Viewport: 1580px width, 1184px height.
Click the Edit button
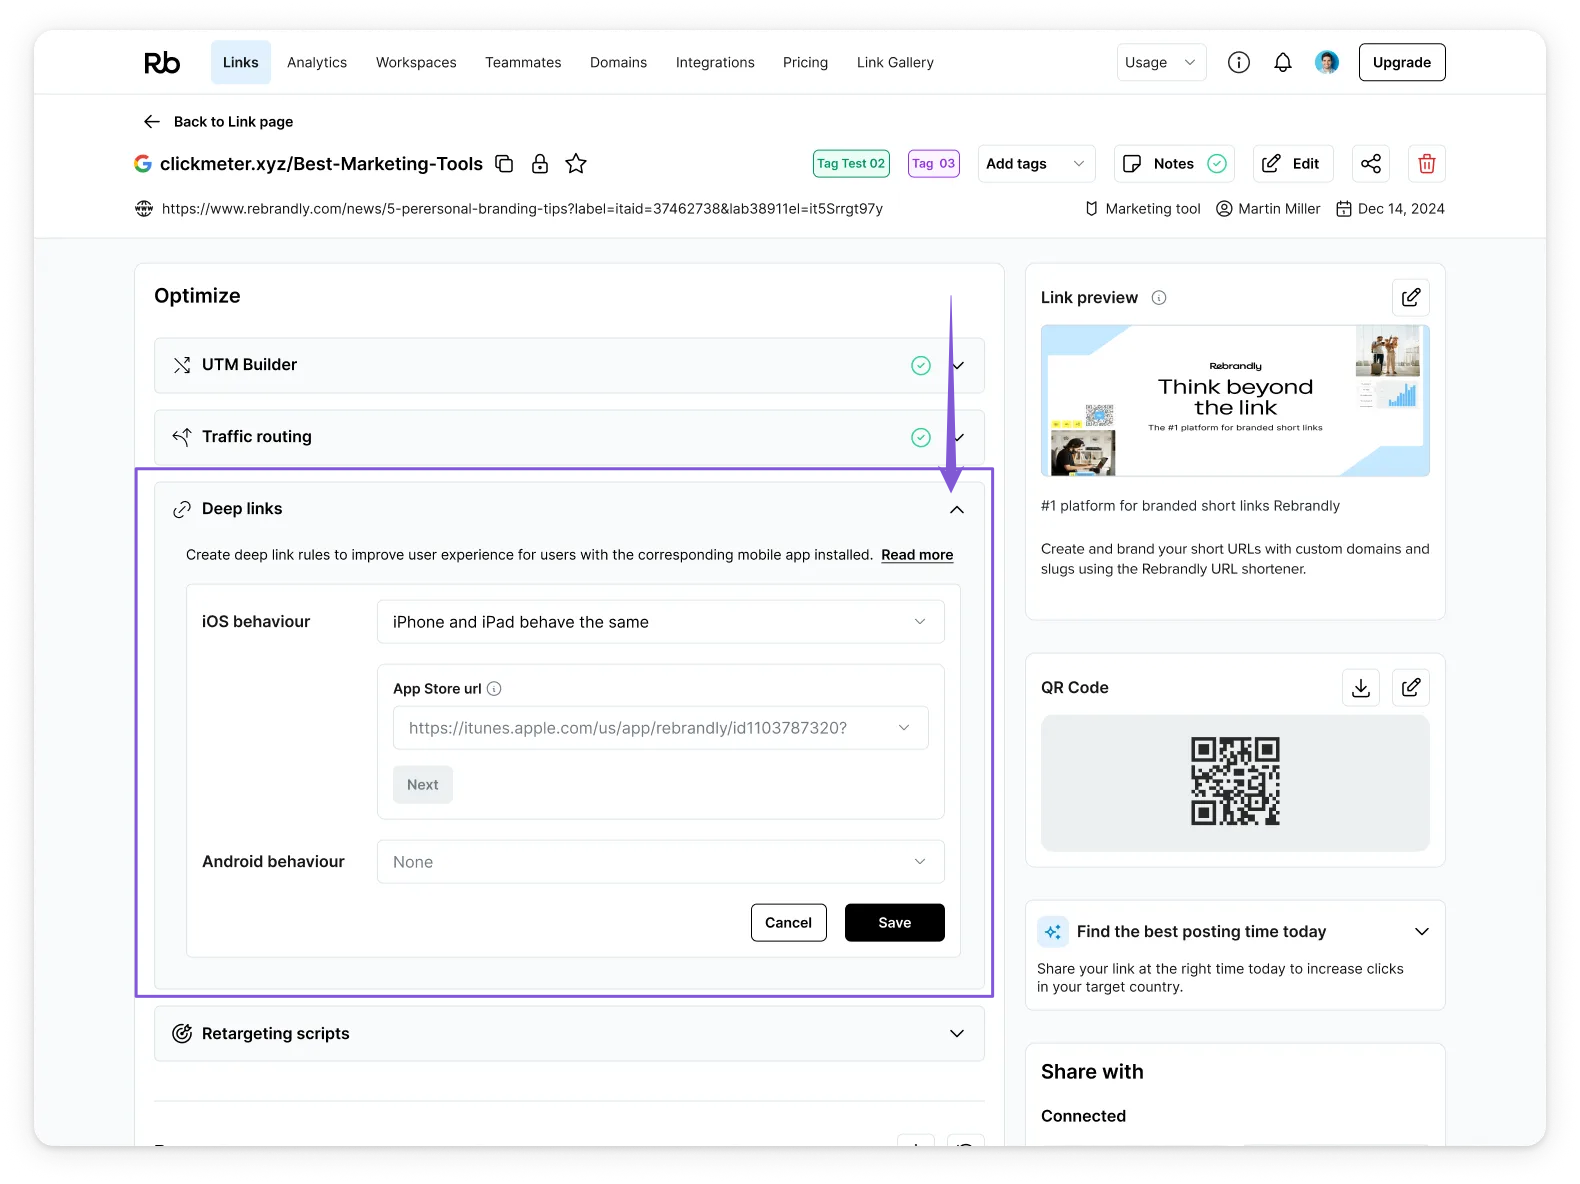[x=1293, y=164]
